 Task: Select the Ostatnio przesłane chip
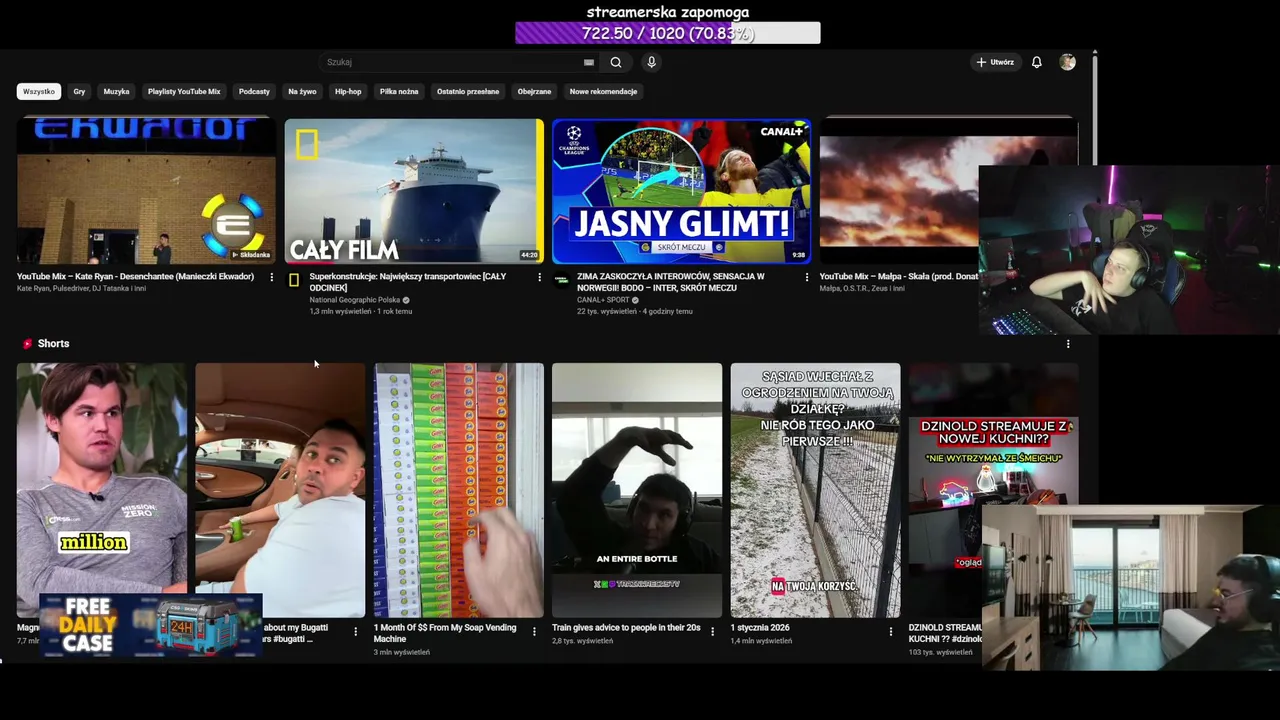(468, 91)
